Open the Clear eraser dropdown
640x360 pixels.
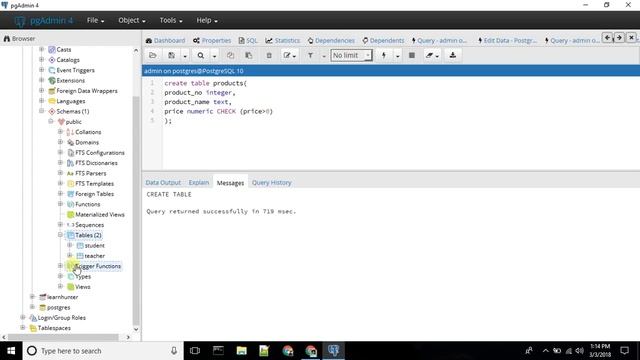click(x=431, y=56)
